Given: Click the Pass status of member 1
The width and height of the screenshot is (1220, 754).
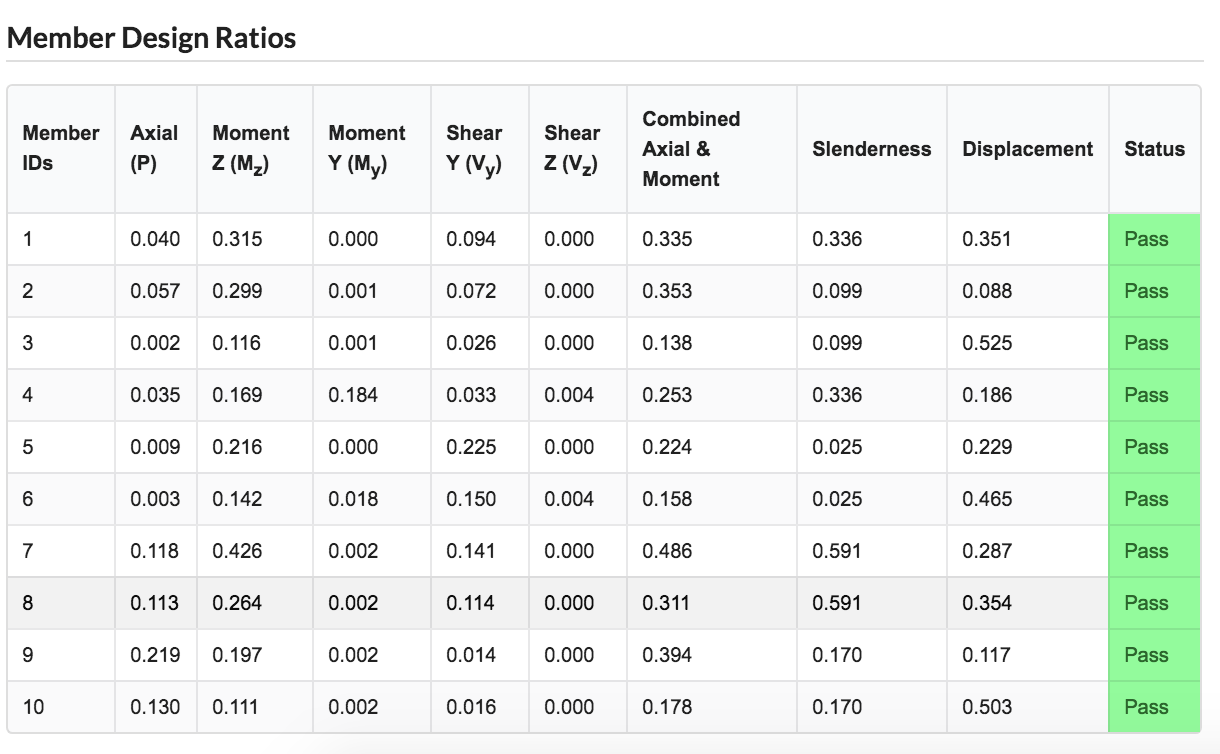Looking at the screenshot, I should [x=1146, y=239].
